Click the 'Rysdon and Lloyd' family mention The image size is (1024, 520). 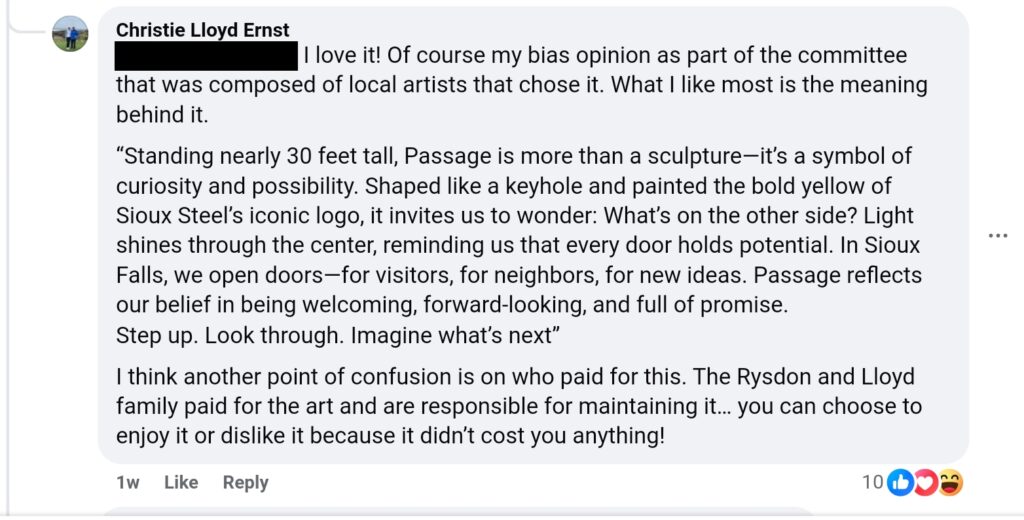point(826,376)
